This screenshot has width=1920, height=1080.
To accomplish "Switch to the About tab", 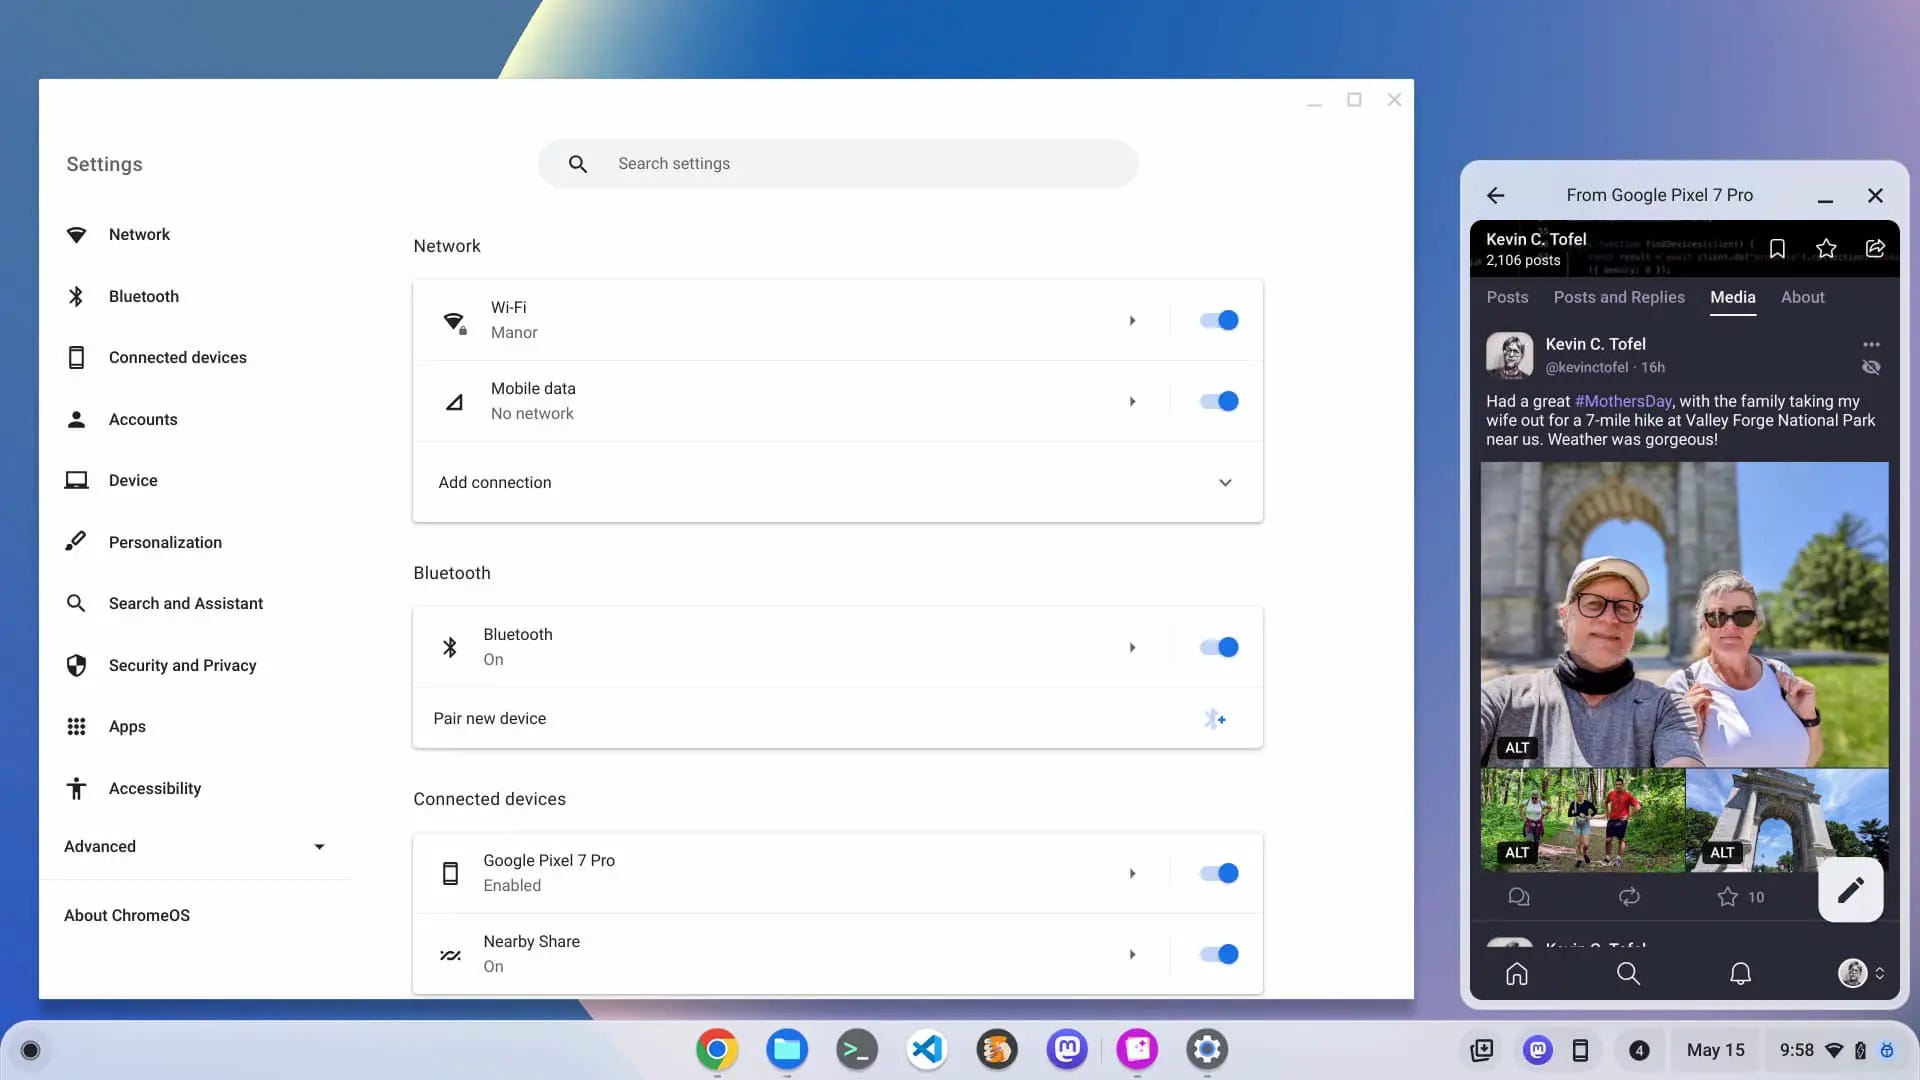I will click(1802, 297).
